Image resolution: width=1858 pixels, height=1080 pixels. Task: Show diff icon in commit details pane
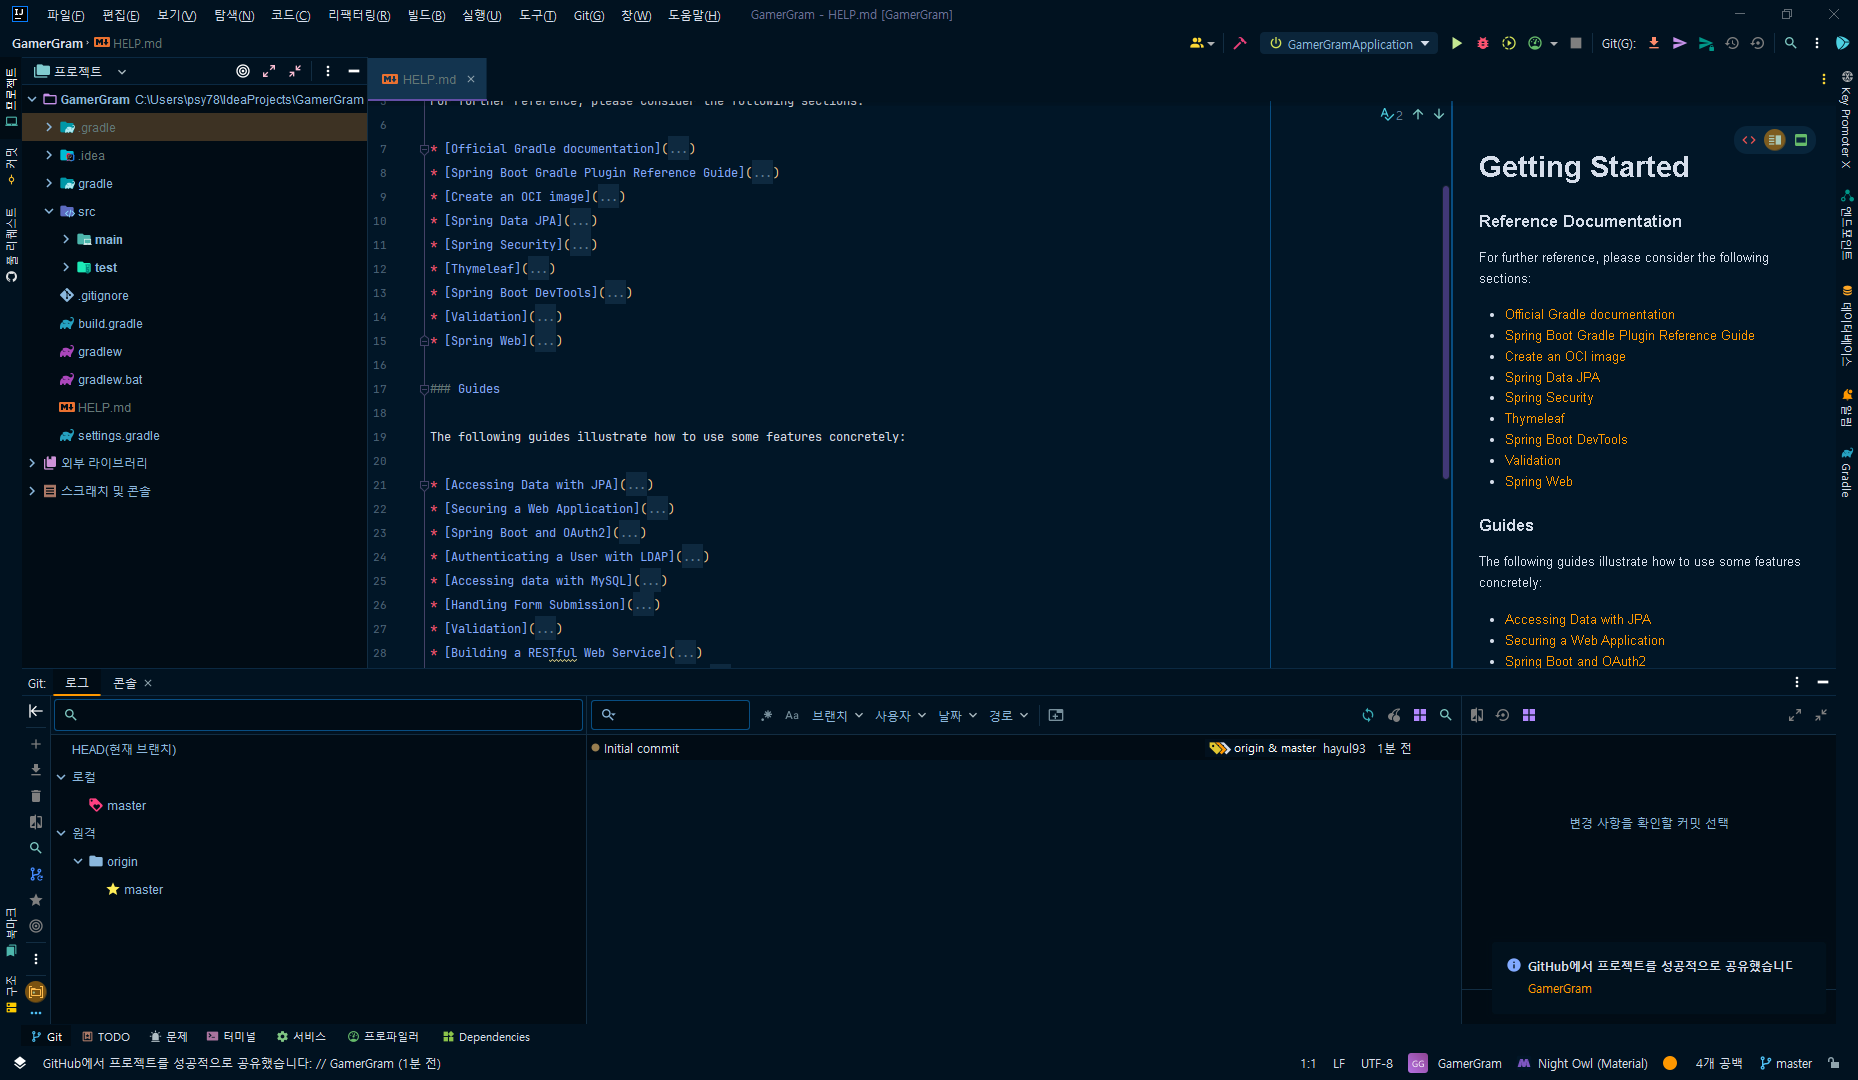pos(1477,715)
